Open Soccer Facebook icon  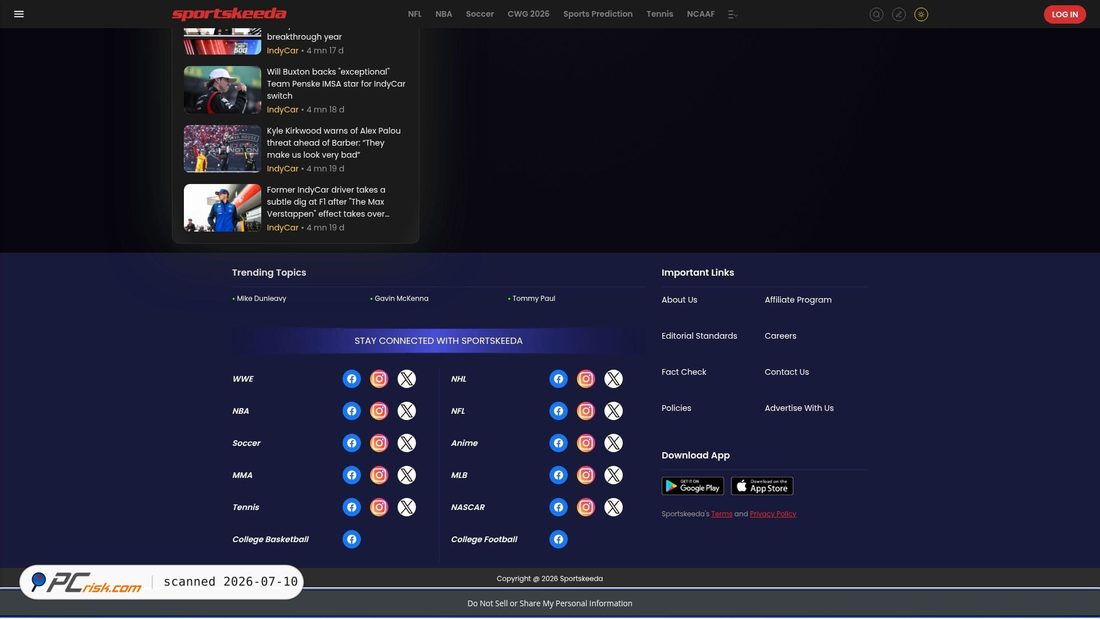(351, 443)
